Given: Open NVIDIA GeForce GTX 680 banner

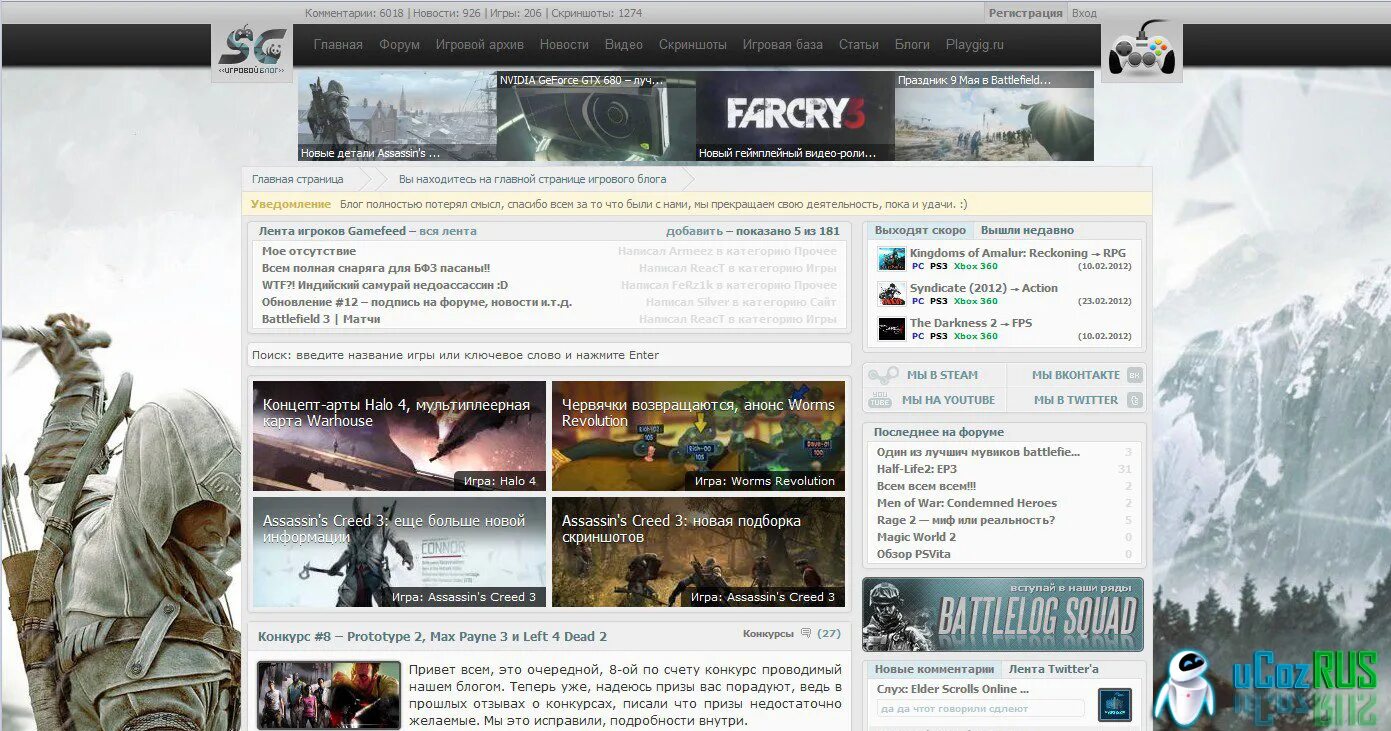Looking at the screenshot, I should tap(596, 115).
